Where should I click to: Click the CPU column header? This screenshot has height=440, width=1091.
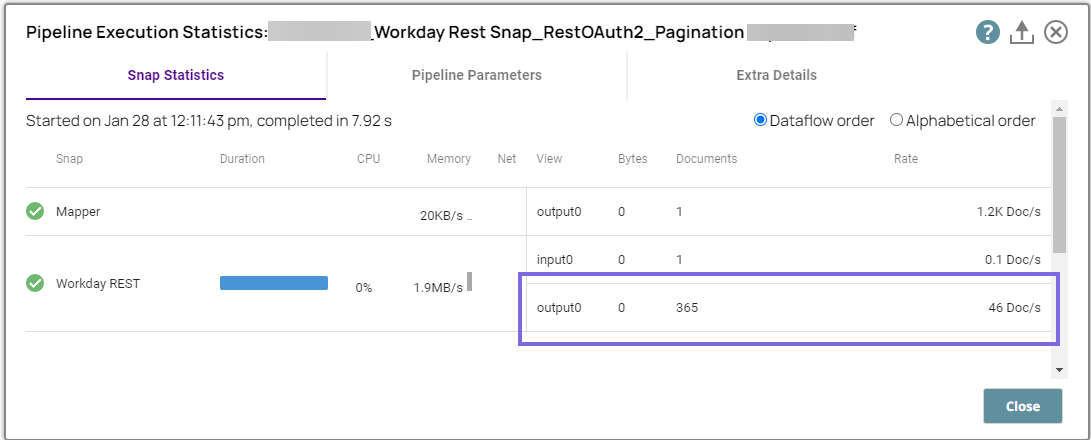click(369, 159)
